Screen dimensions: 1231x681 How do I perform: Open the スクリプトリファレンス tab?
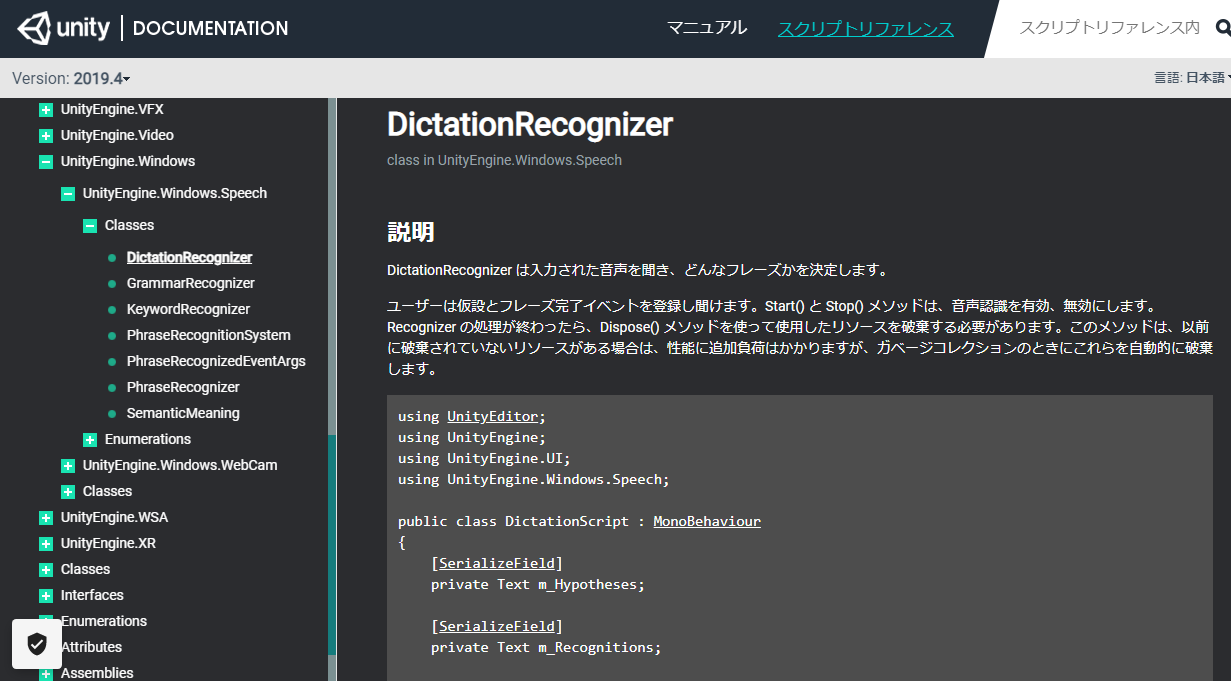[866, 29]
